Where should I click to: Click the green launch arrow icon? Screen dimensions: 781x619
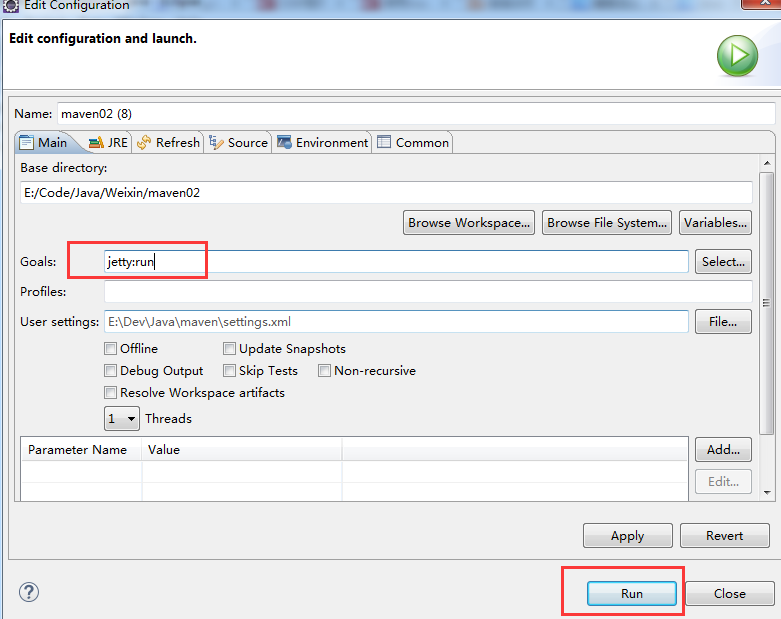point(737,56)
